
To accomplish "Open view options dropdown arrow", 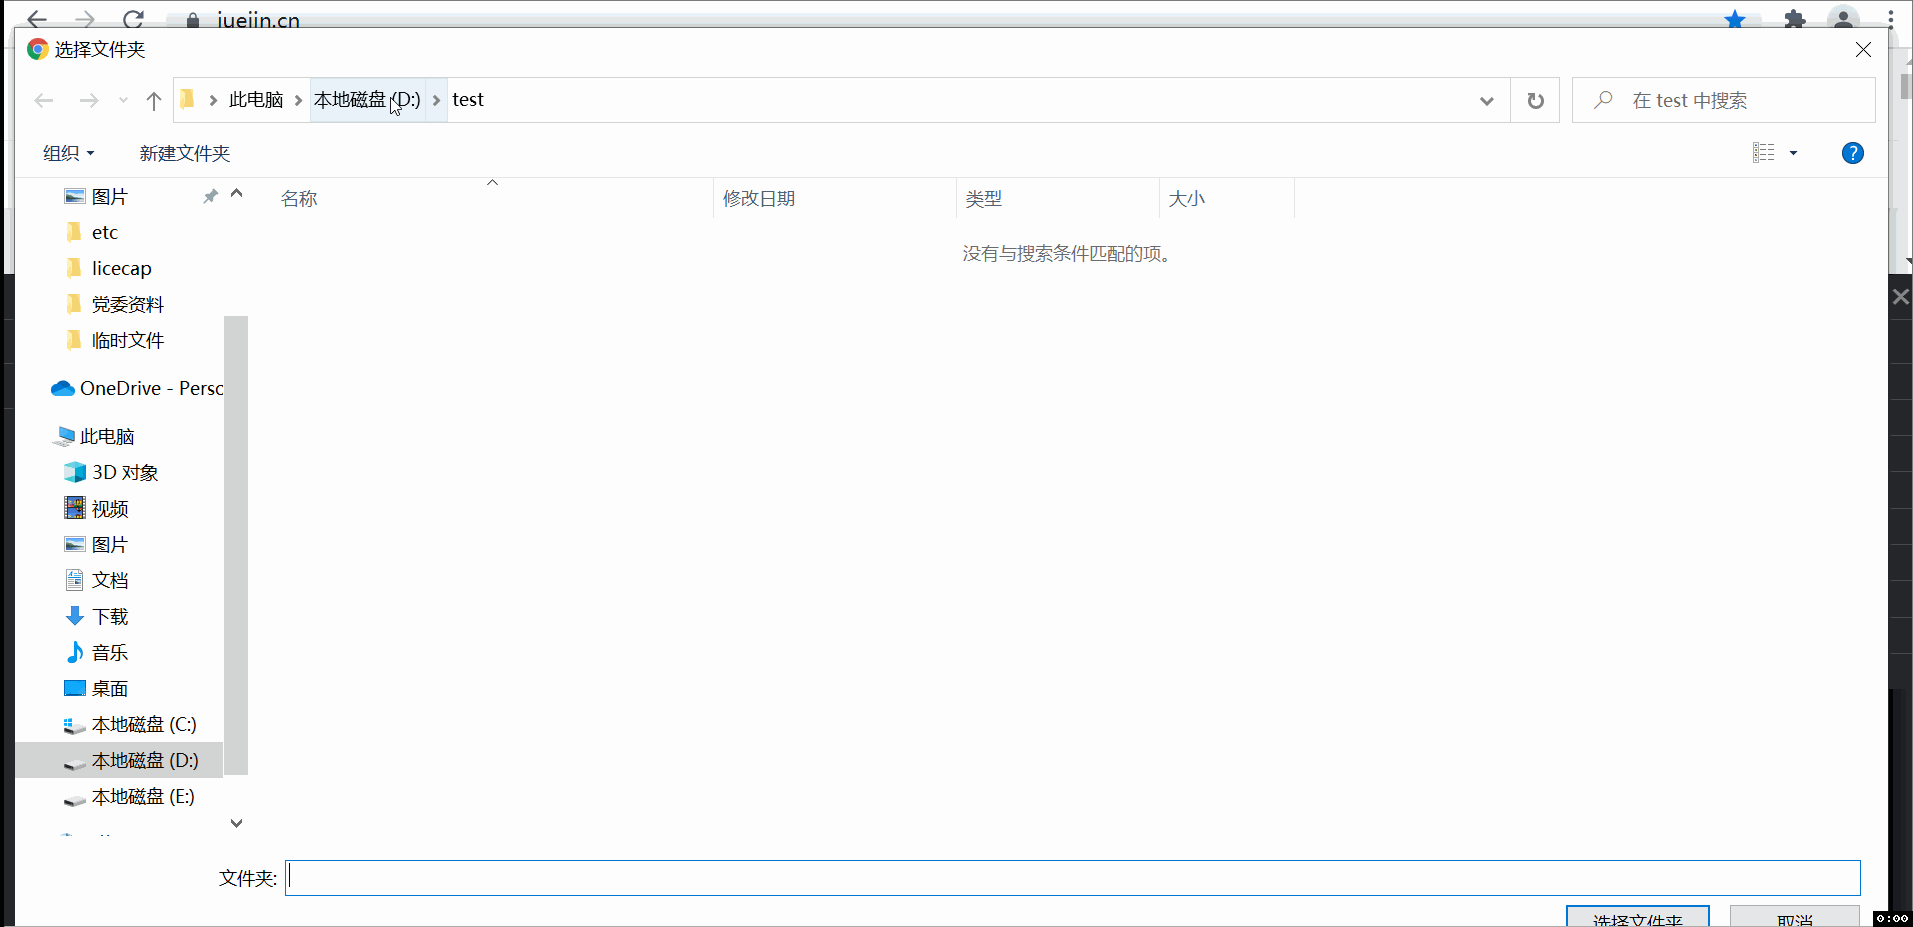I will pos(1794,153).
